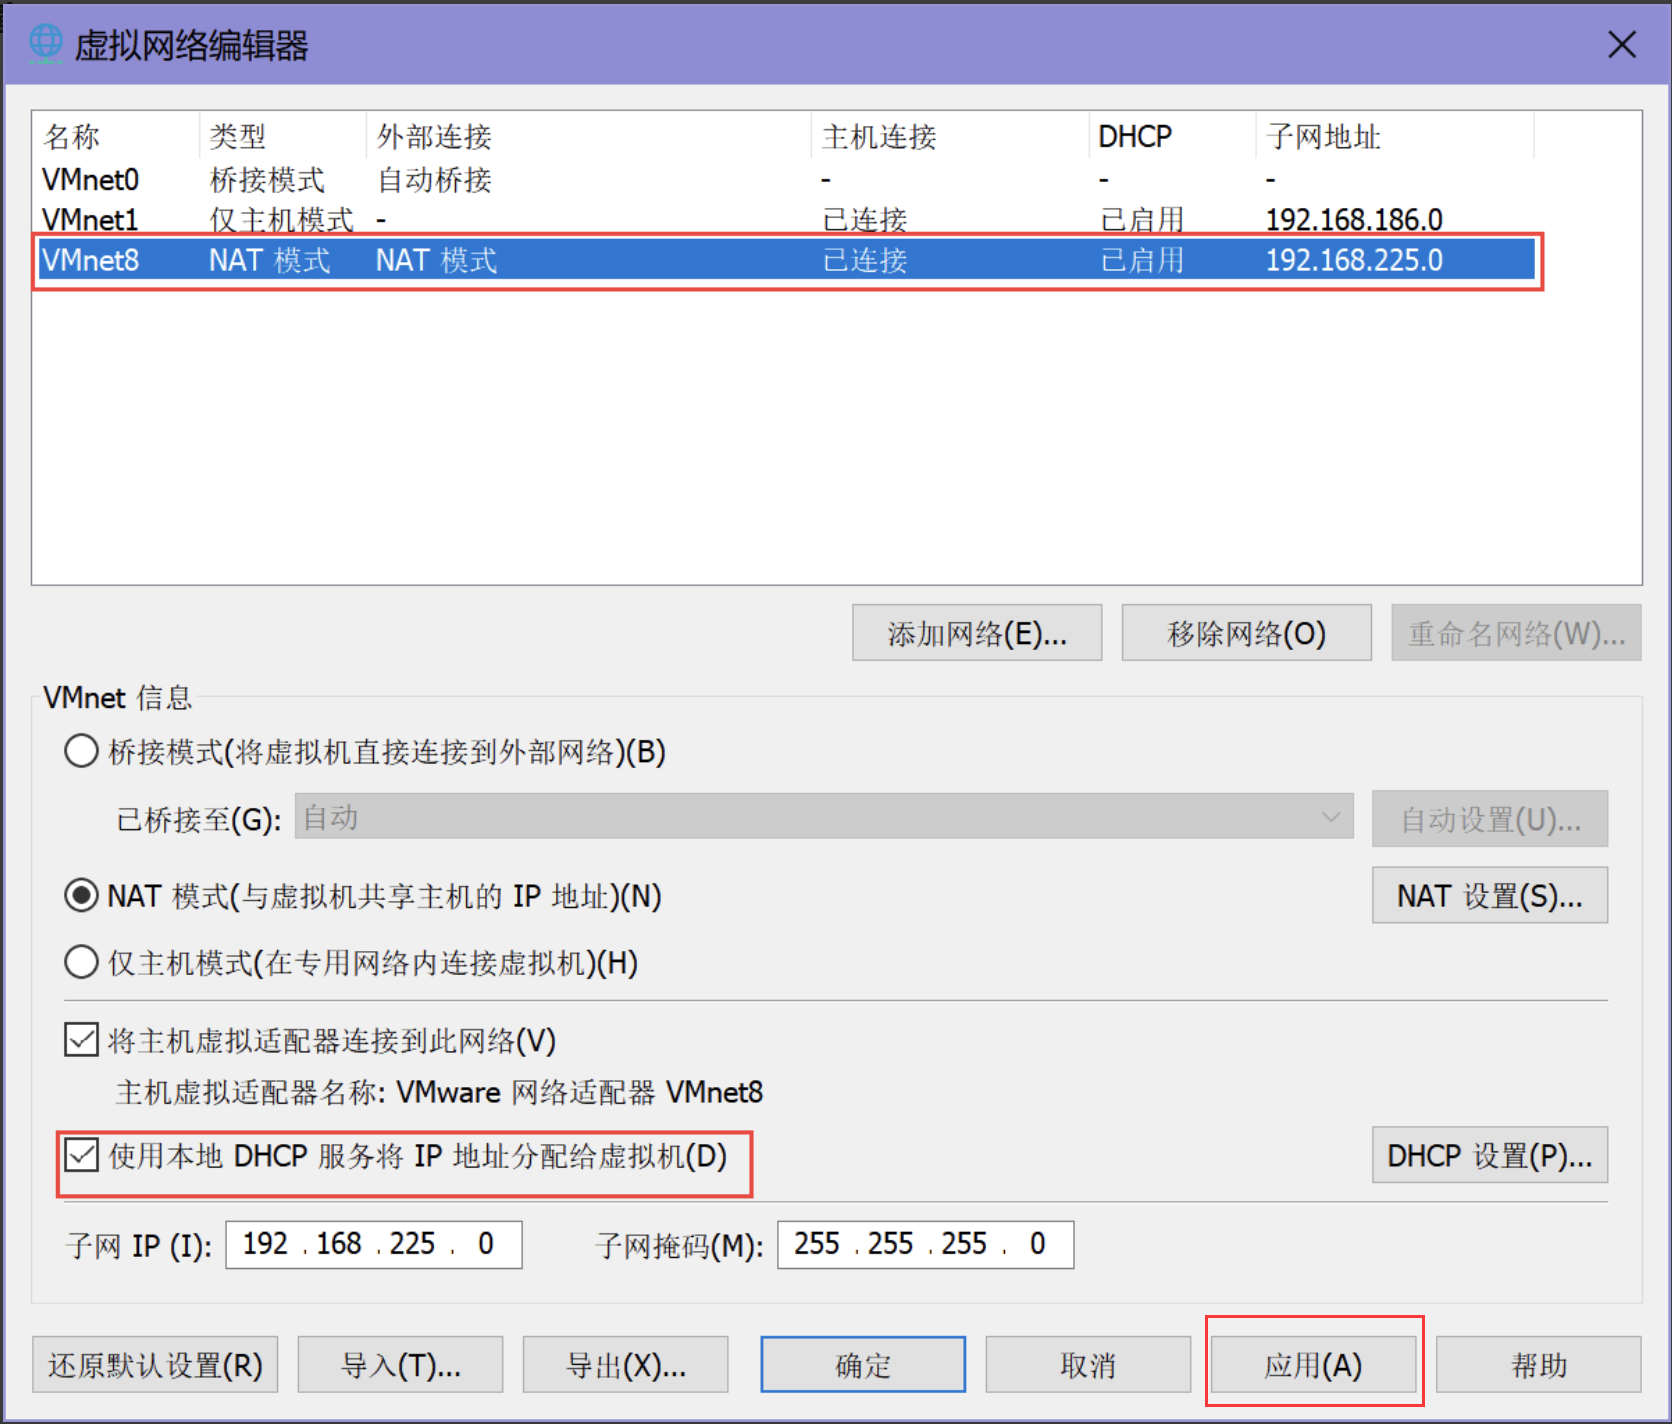The width and height of the screenshot is (1672, 1424).
Task: Toggle 将主机虚拟适配器连接到此网络 checkbox
Action: pos(81,1040)
